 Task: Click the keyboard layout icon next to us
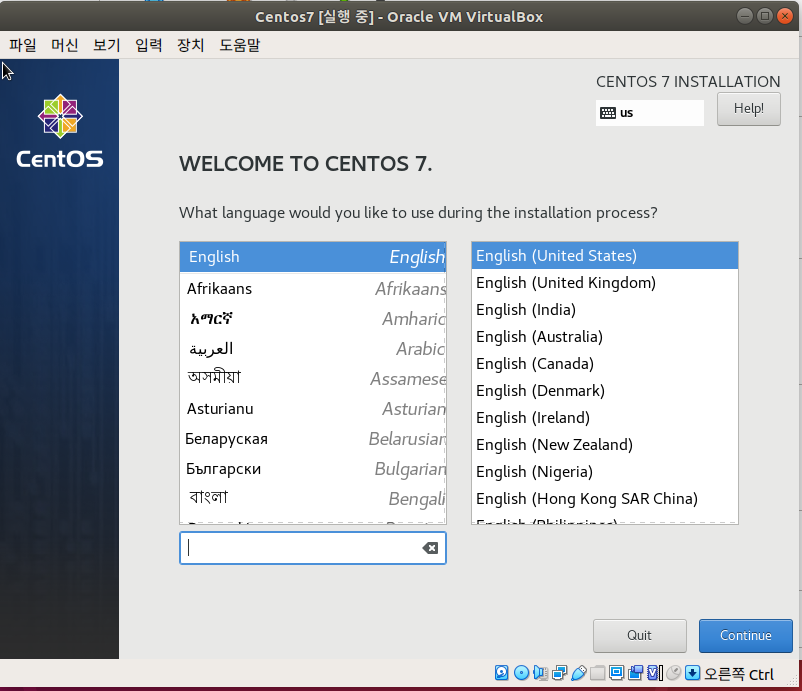click(x=608, y=113)
